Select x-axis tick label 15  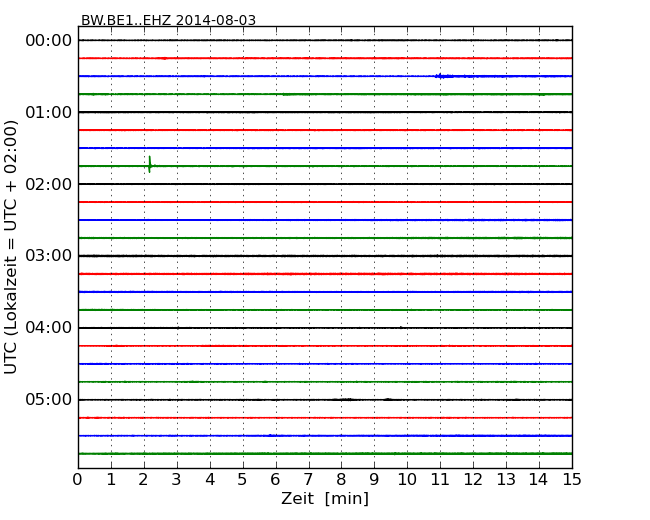(572, 480)
